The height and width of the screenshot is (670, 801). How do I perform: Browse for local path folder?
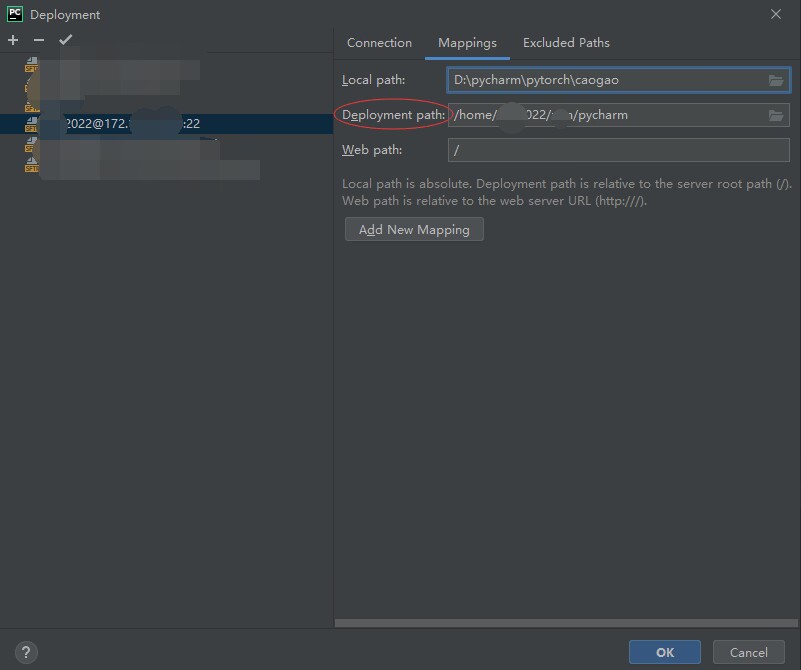click(775, 80)
